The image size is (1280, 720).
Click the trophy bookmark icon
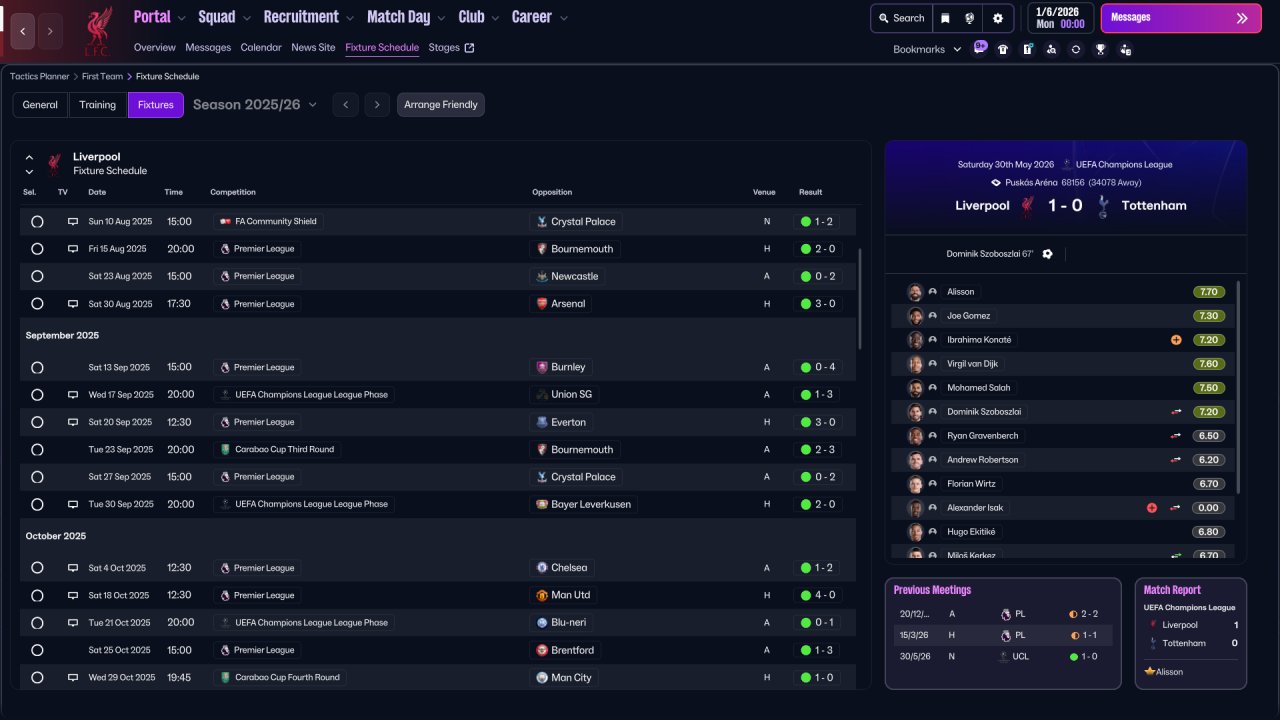[1101, 49]
